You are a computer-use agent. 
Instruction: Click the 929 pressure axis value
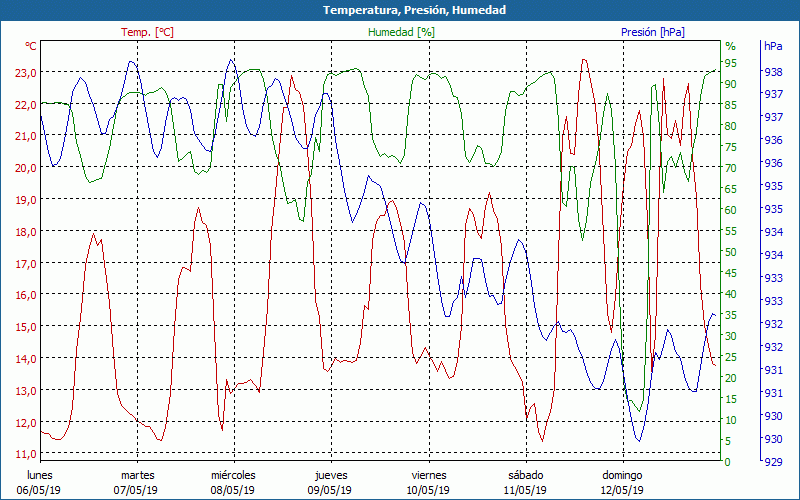point(773,462)
